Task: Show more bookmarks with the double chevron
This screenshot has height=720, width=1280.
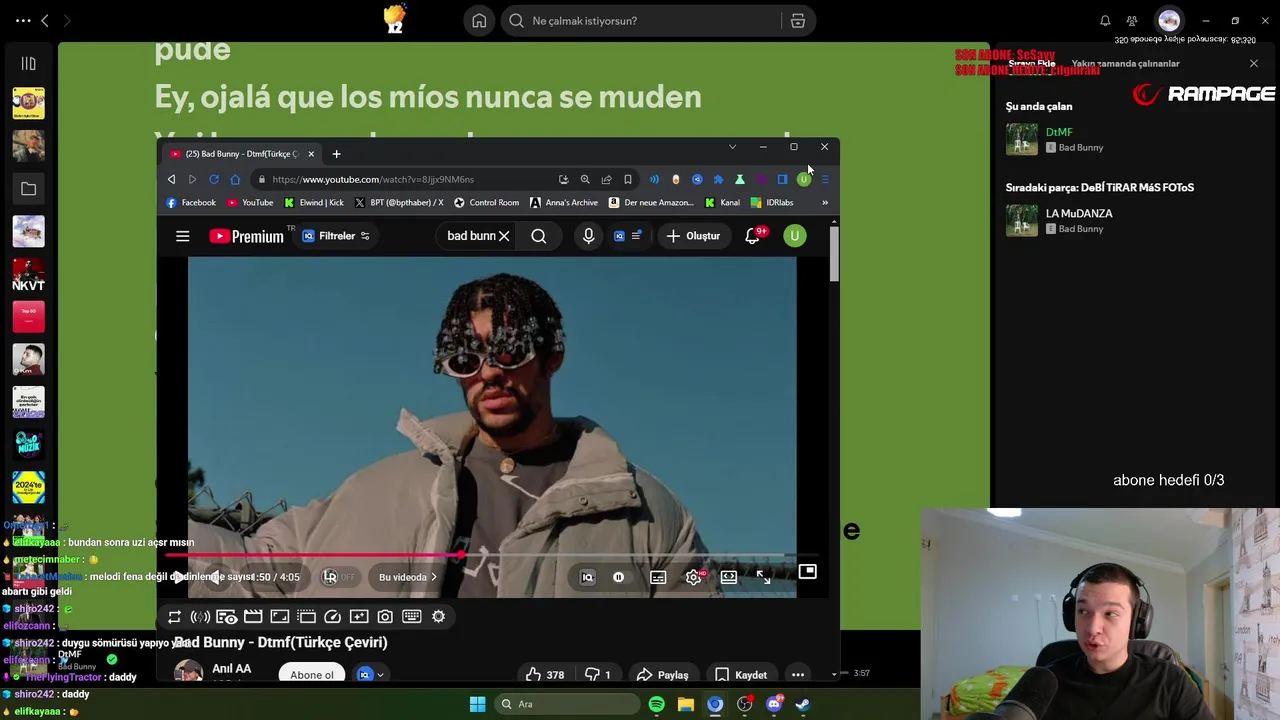Action: click(825, 203)
